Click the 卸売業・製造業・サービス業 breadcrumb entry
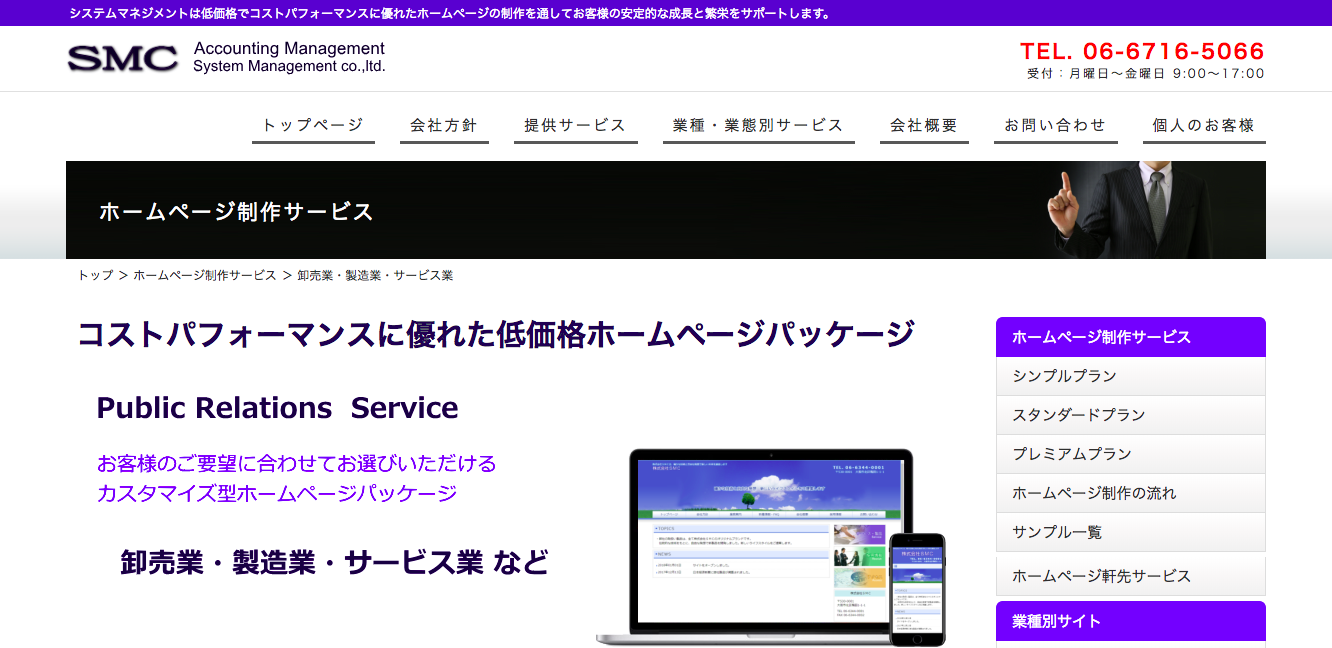This screenshot has height=648, width=1332. [x=374, y=275]
